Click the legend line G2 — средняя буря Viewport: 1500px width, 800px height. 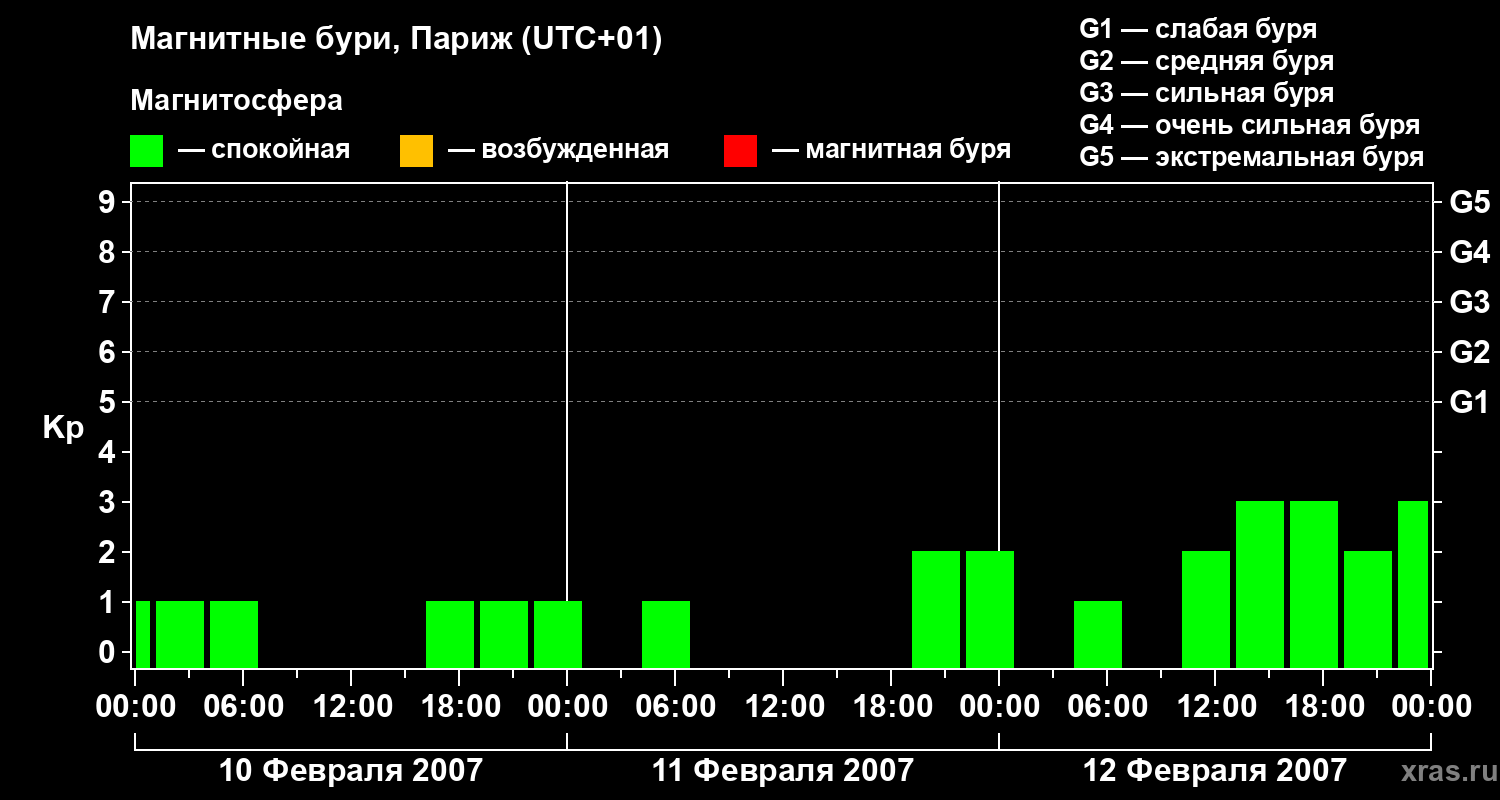click(x=1207, y=61)
